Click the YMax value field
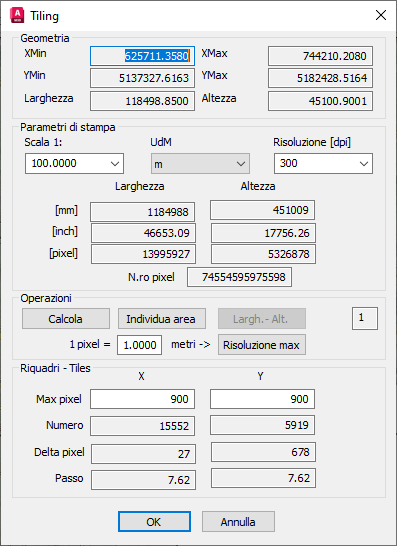Screen dimensions: 397x546 320,78
